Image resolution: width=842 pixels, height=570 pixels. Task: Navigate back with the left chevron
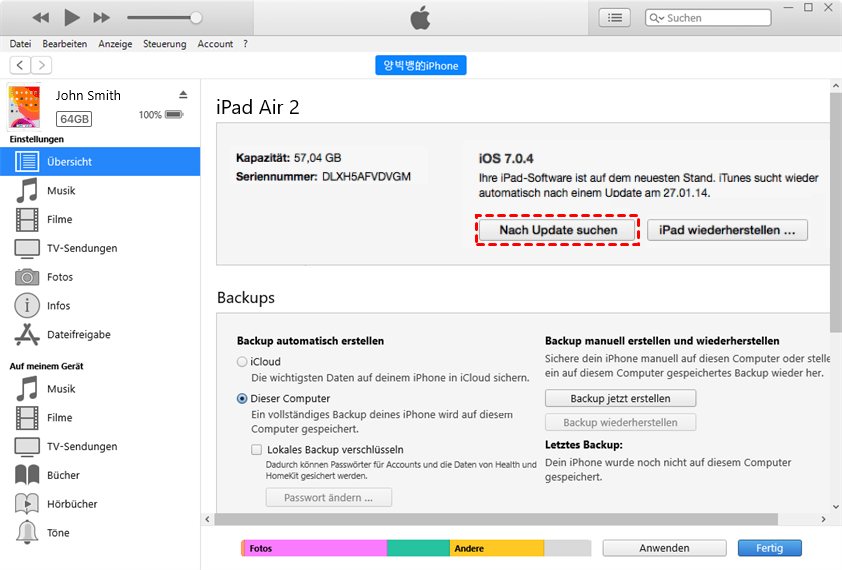[20, 65]
